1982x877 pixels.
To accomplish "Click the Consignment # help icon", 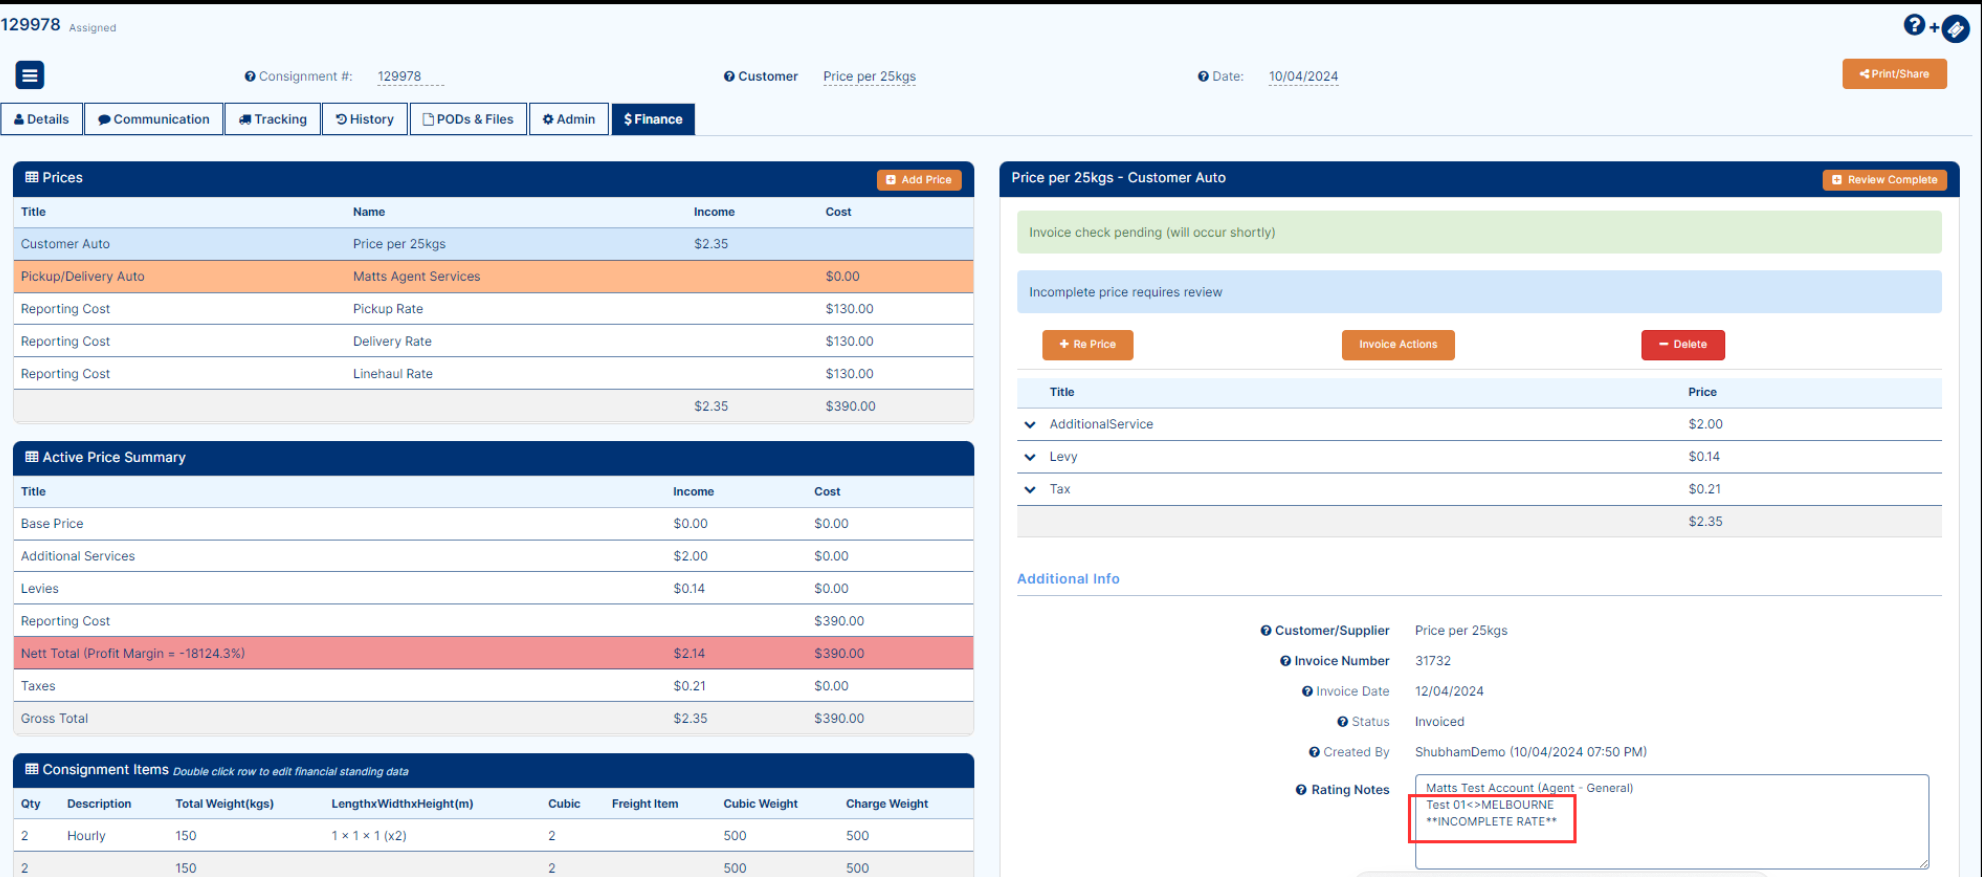I will coord(250,76).
